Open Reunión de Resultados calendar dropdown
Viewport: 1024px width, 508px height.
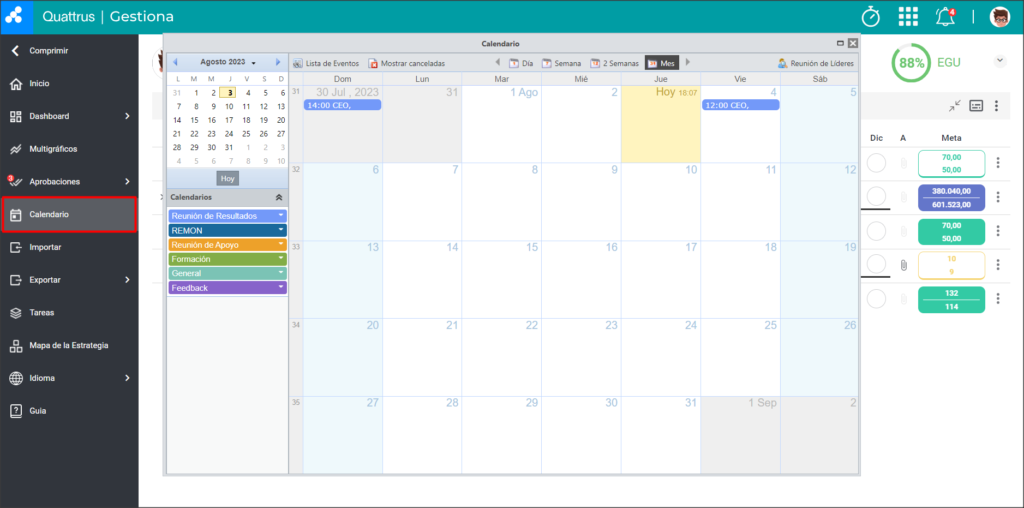coord(281,215)
